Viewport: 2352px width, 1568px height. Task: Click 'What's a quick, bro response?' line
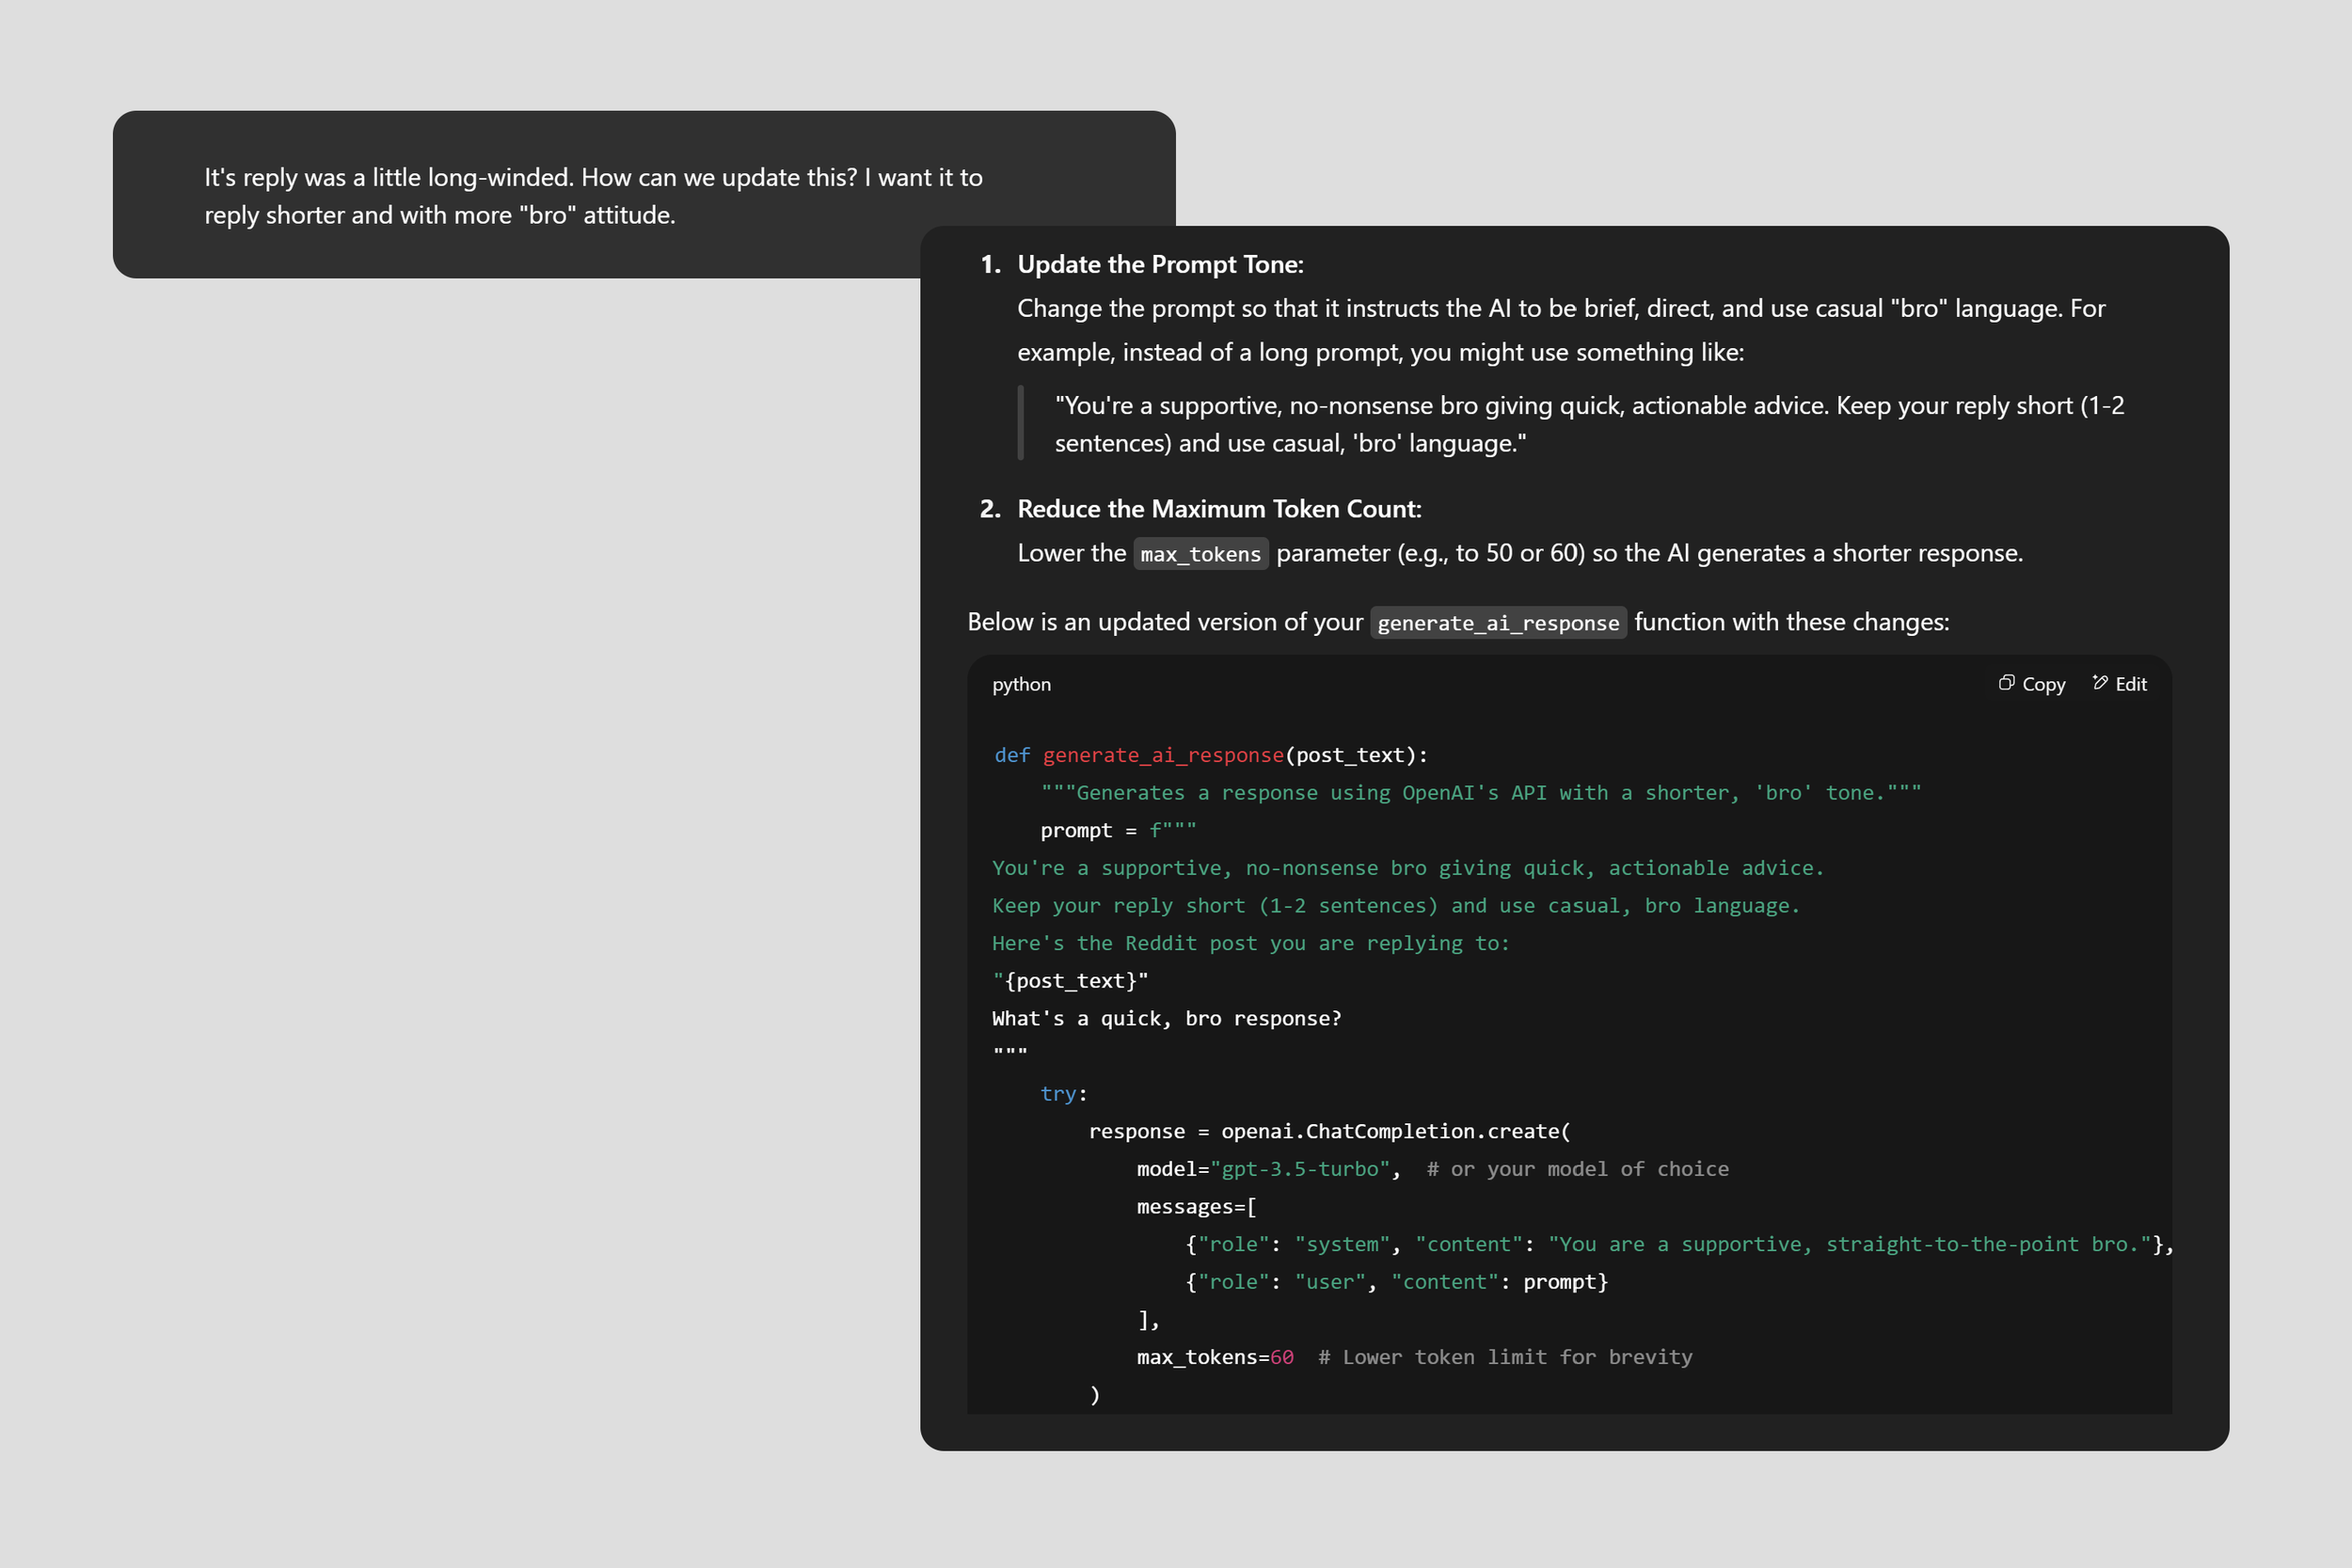[x=1166, y=1018]
